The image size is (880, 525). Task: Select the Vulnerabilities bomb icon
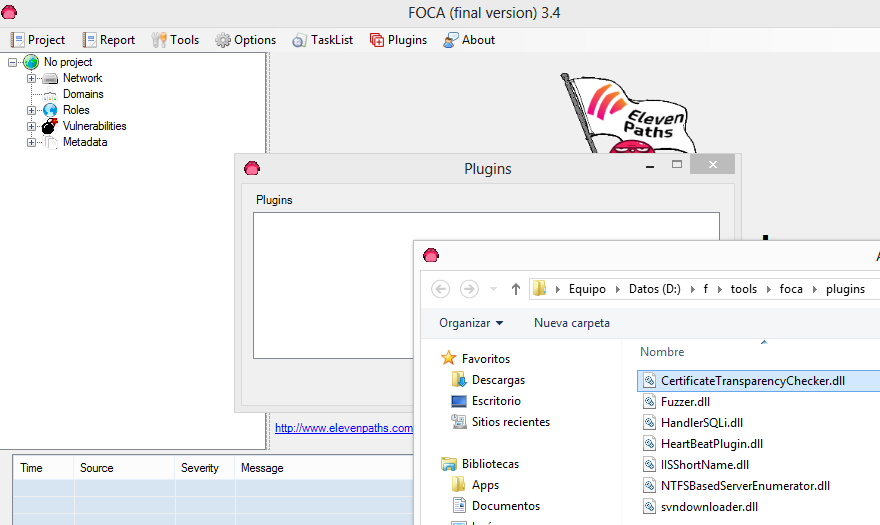[50, 126]
